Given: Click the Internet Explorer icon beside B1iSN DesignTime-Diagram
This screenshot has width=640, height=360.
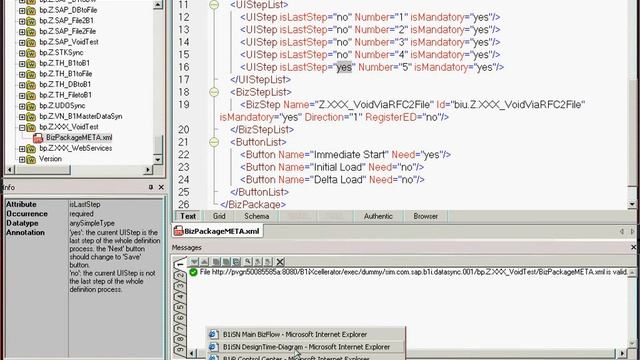Looking at the screenshot, I should tap(213, 347).
